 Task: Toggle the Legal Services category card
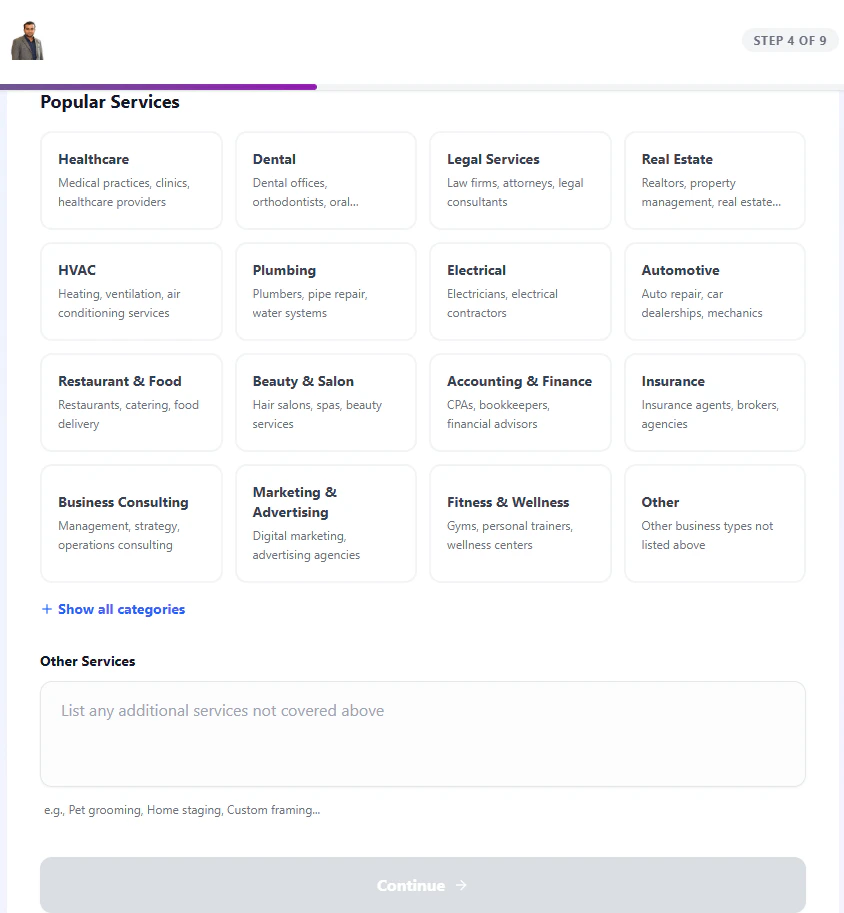point(520,180)
